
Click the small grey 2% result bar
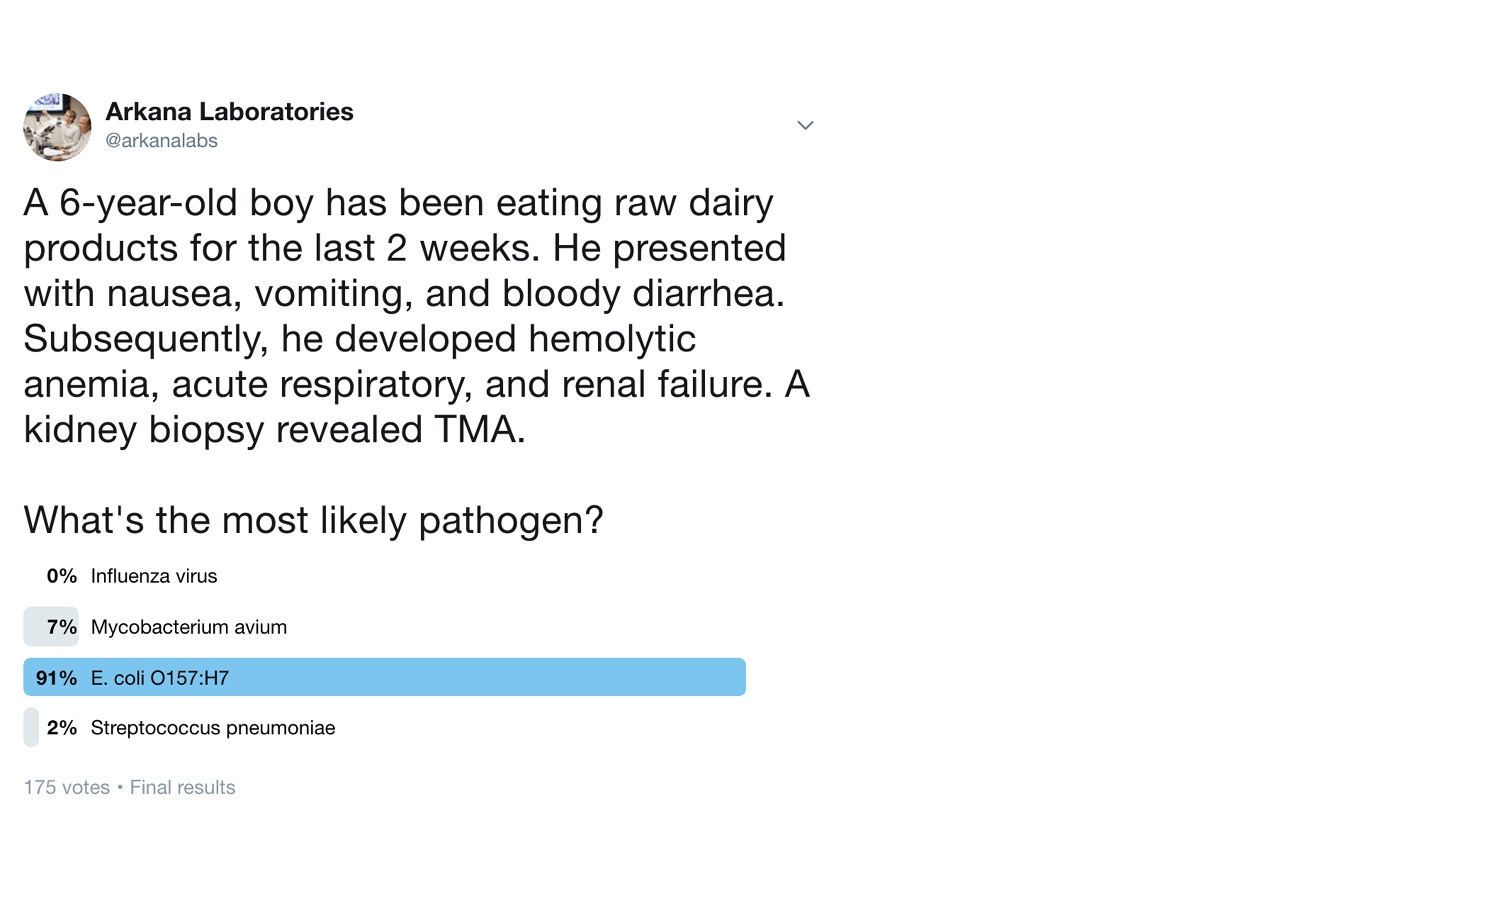point(31,727)
